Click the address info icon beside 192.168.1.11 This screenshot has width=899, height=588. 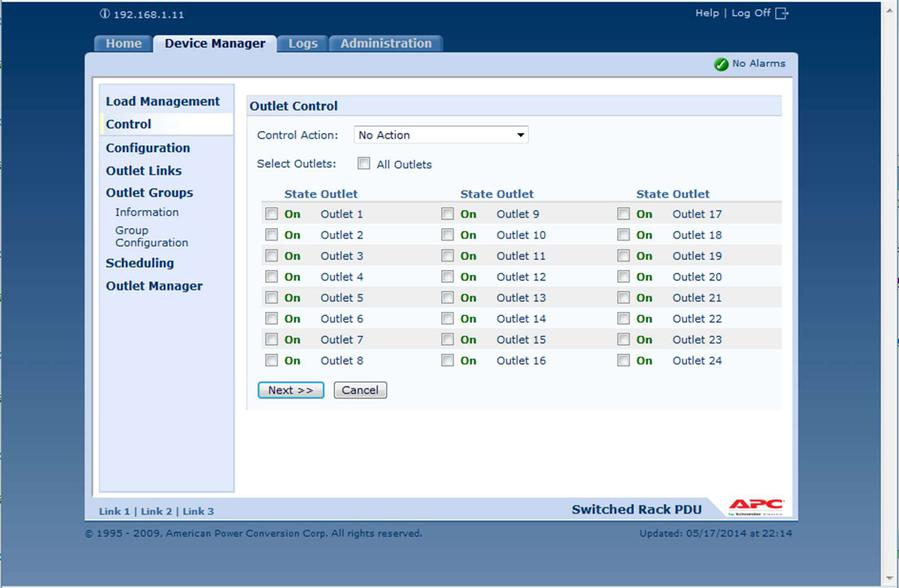point(105,14)
